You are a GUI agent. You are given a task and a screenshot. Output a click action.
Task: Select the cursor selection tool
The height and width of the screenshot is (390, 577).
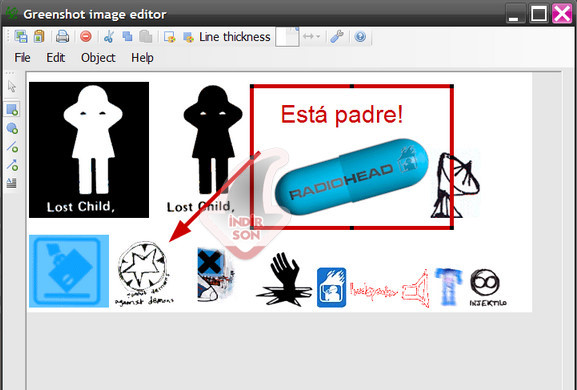12,86
